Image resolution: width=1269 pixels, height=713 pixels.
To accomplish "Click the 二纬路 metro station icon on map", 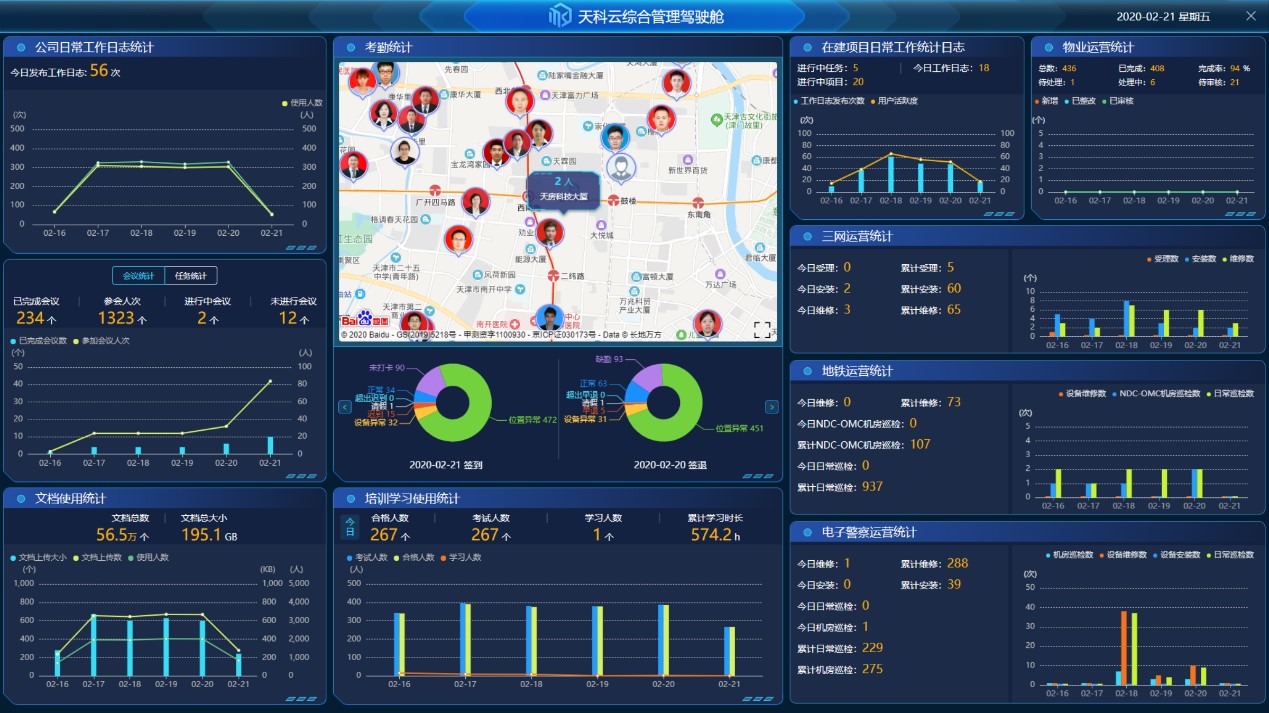I will click(553, 275).
